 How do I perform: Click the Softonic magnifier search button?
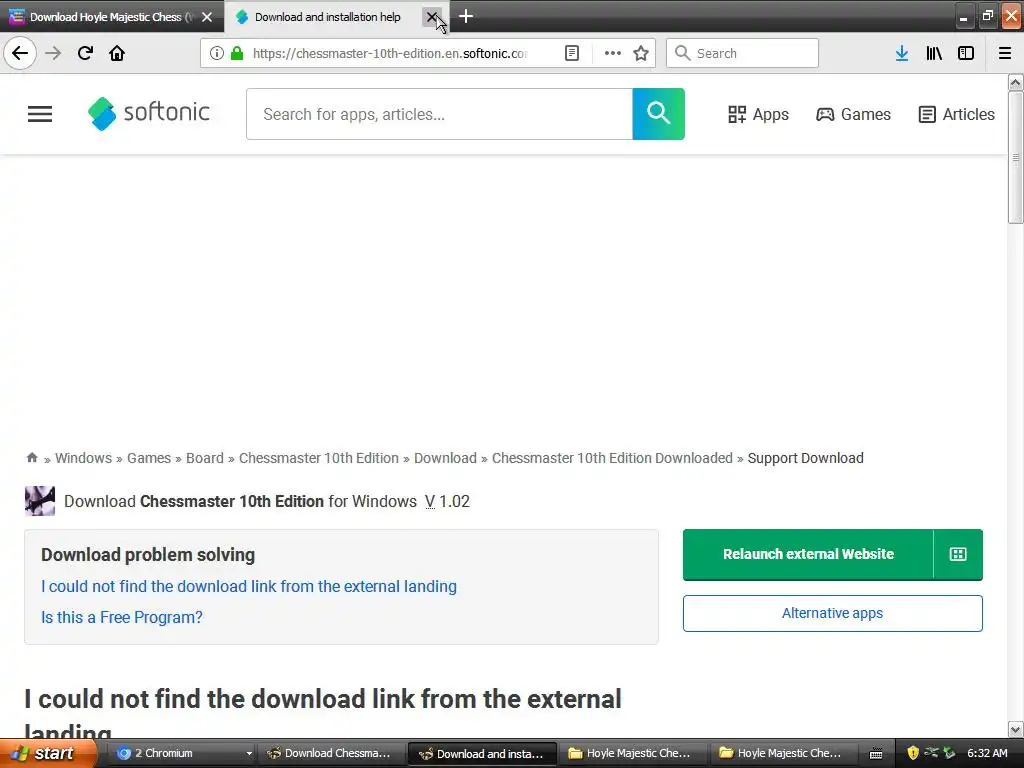658,114
